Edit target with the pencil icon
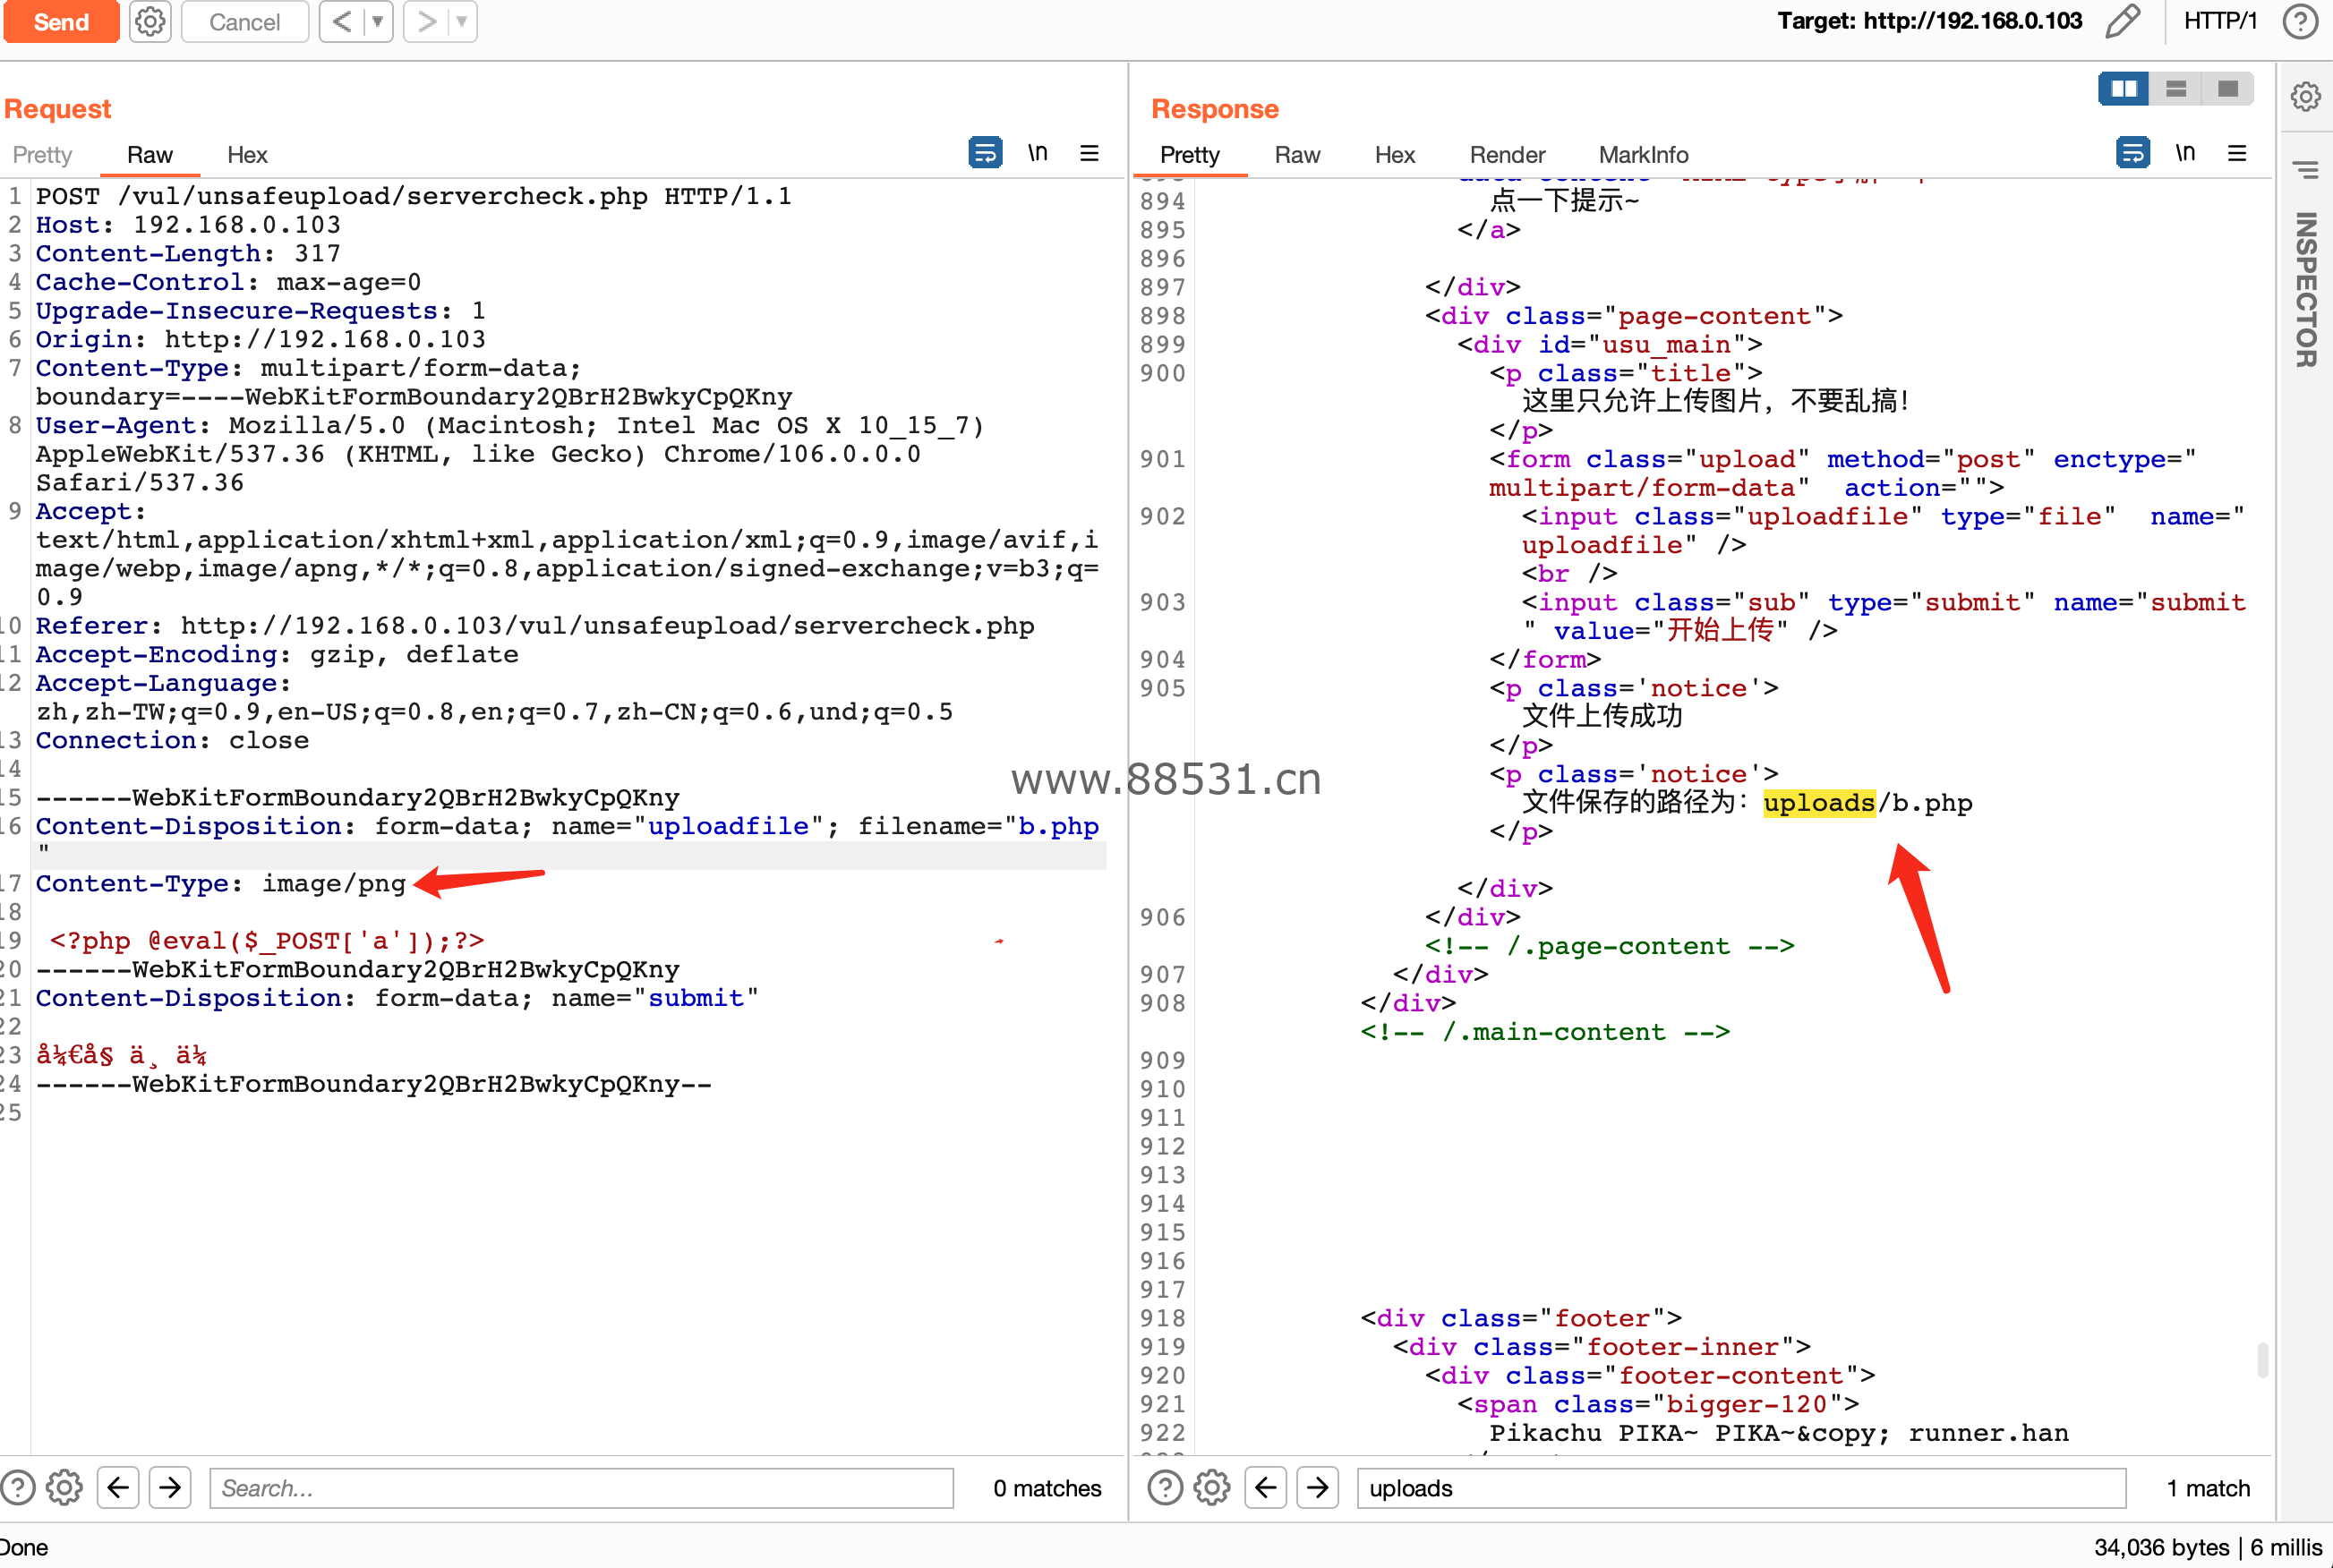Viewport: 2333px width, 1568px height. (x=2122, y=22)
